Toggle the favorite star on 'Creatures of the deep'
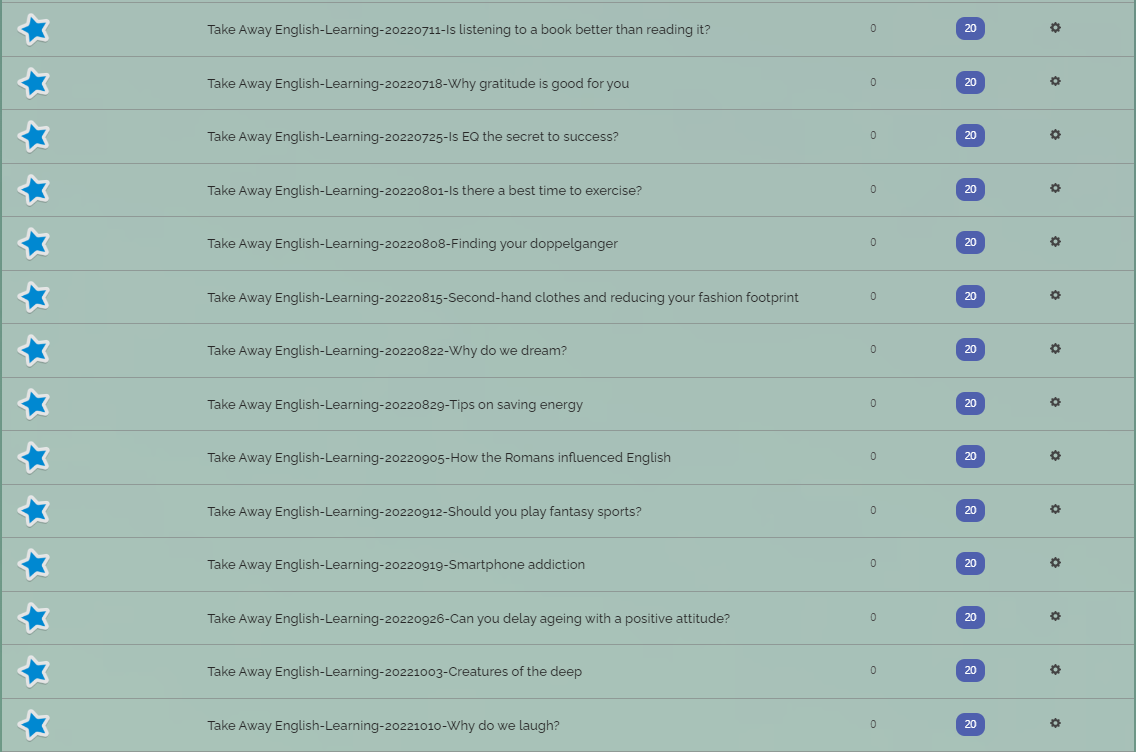The image size is (1136, 752). [x=33, y=672]
